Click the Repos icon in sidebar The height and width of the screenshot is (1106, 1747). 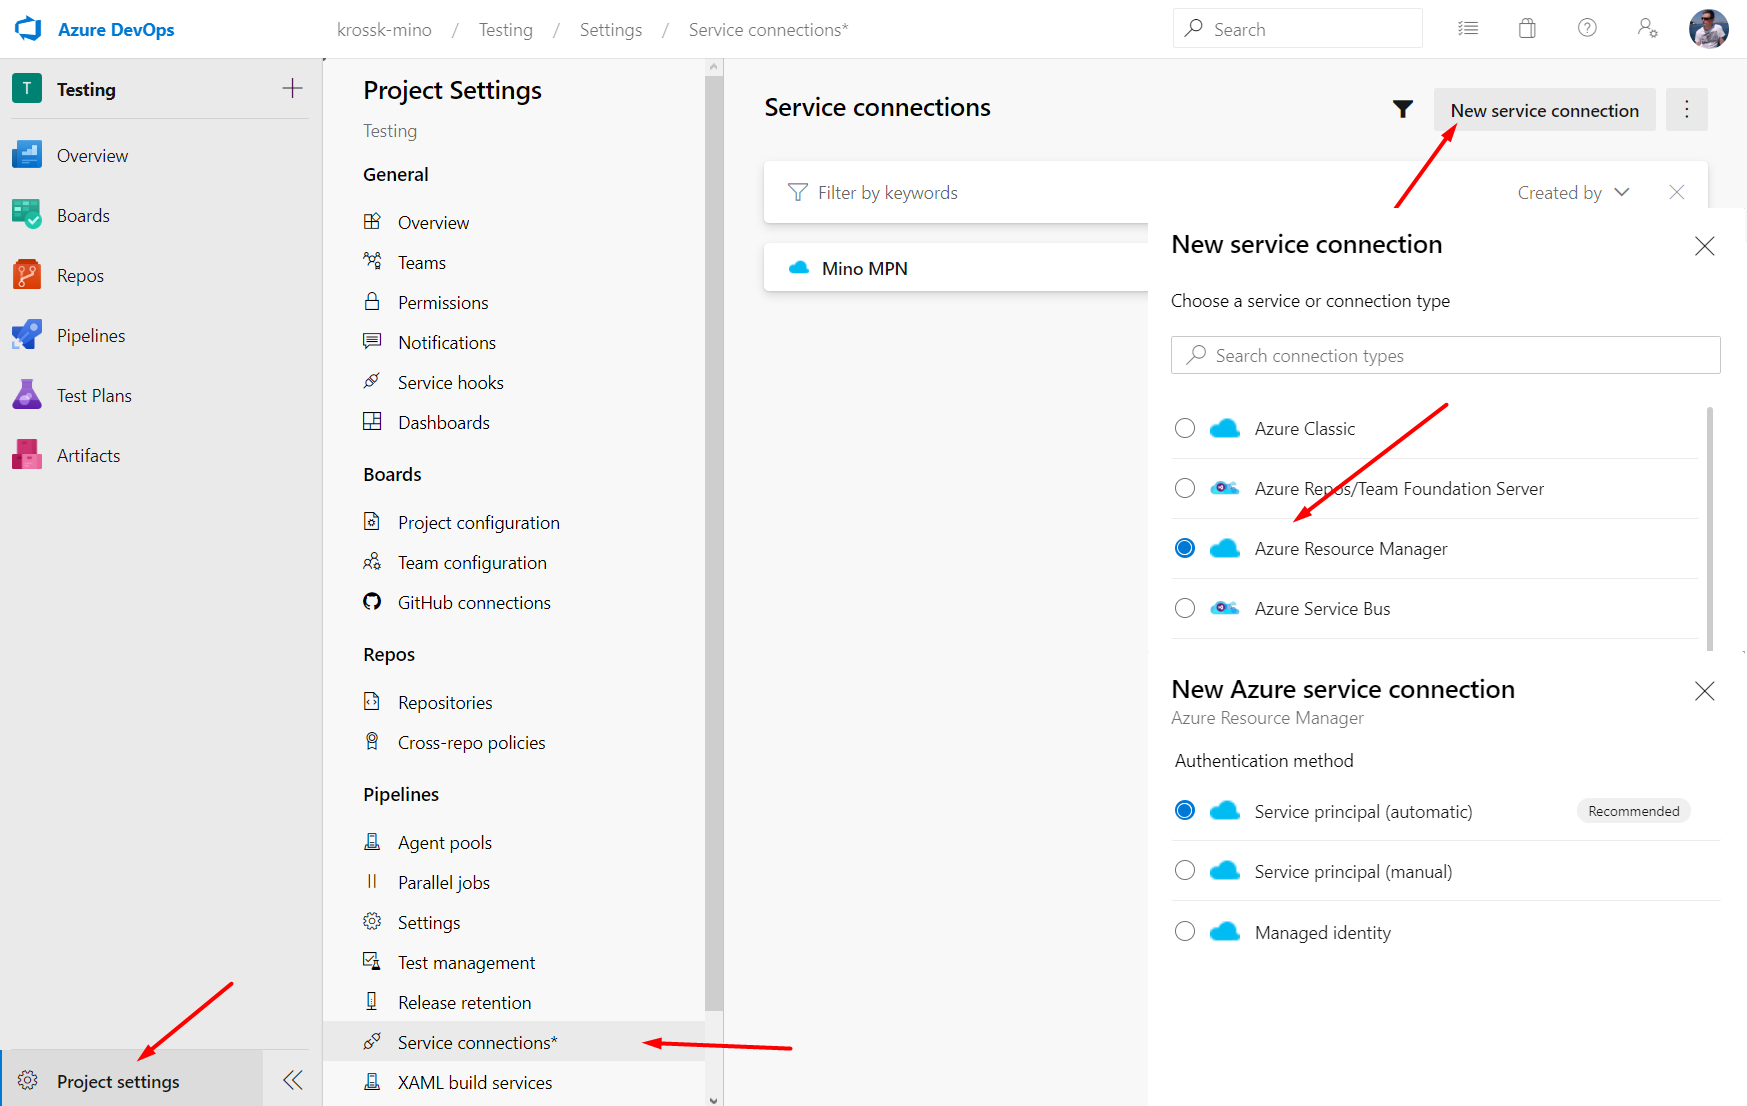pyautogui.click(x=27, y=275)
